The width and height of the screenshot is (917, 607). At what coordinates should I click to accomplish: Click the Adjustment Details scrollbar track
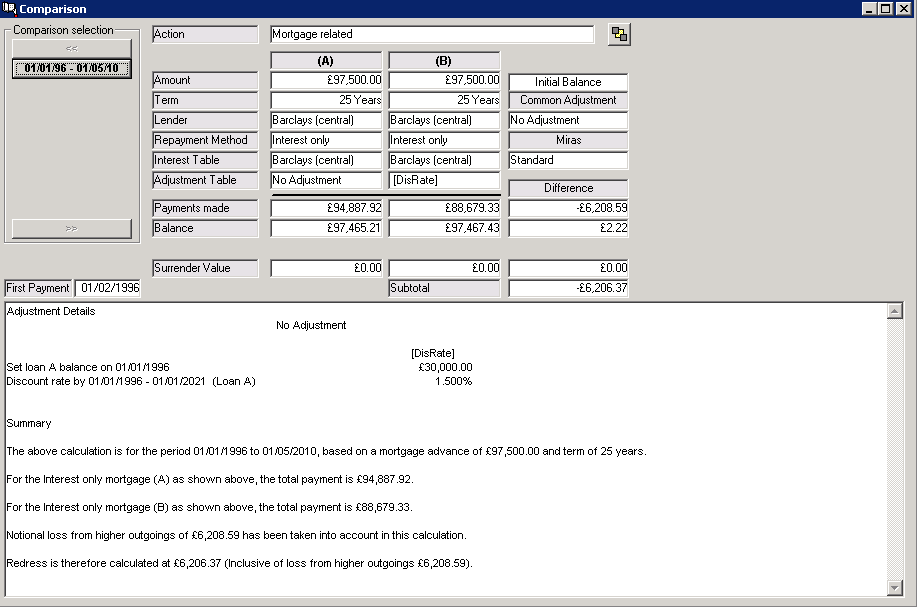pyautogui.click(x=895, y=449)
